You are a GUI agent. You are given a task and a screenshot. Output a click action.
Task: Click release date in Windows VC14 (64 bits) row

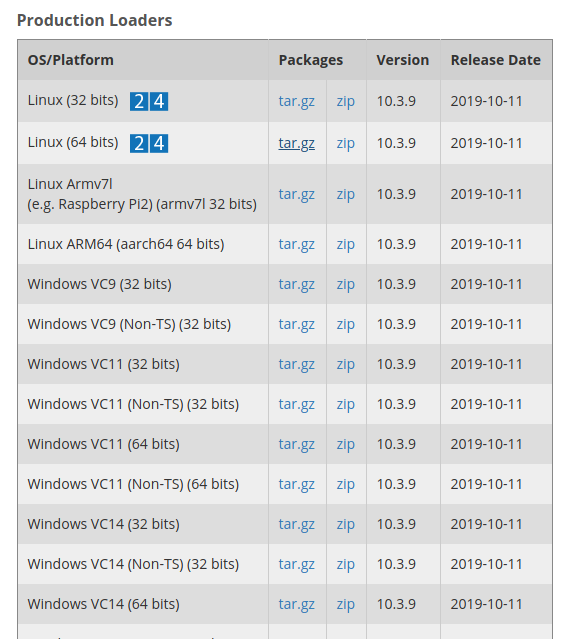coord(486,604)
